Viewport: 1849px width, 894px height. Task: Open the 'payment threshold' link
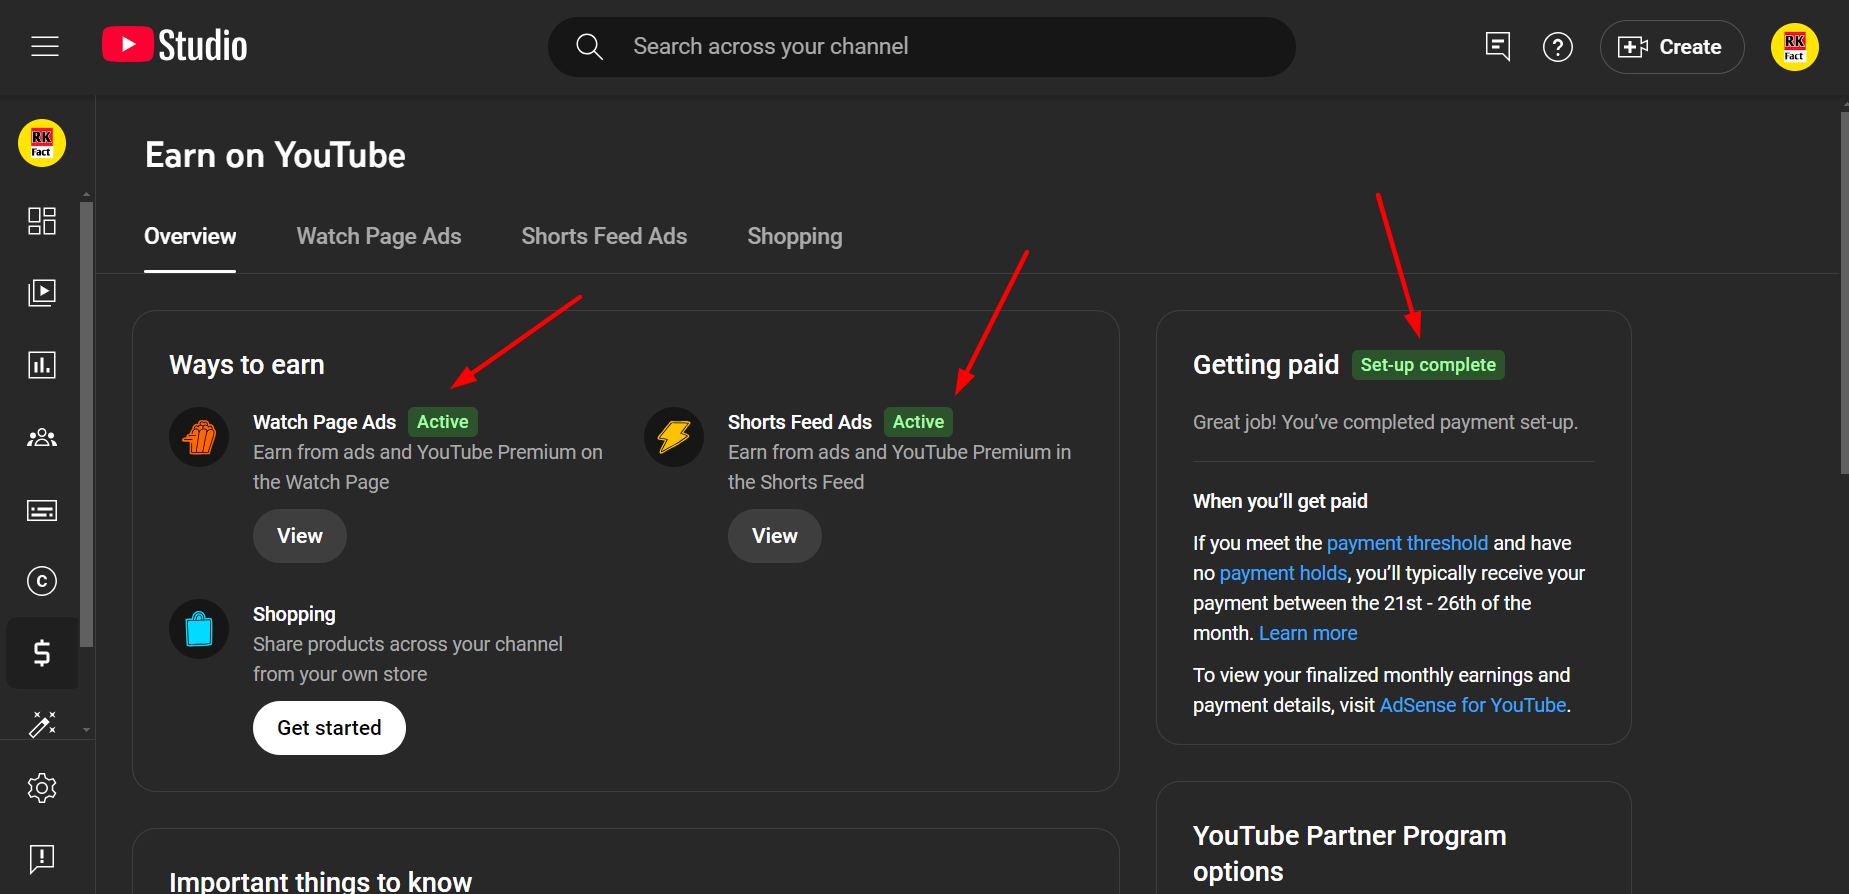click(1407, 543)
